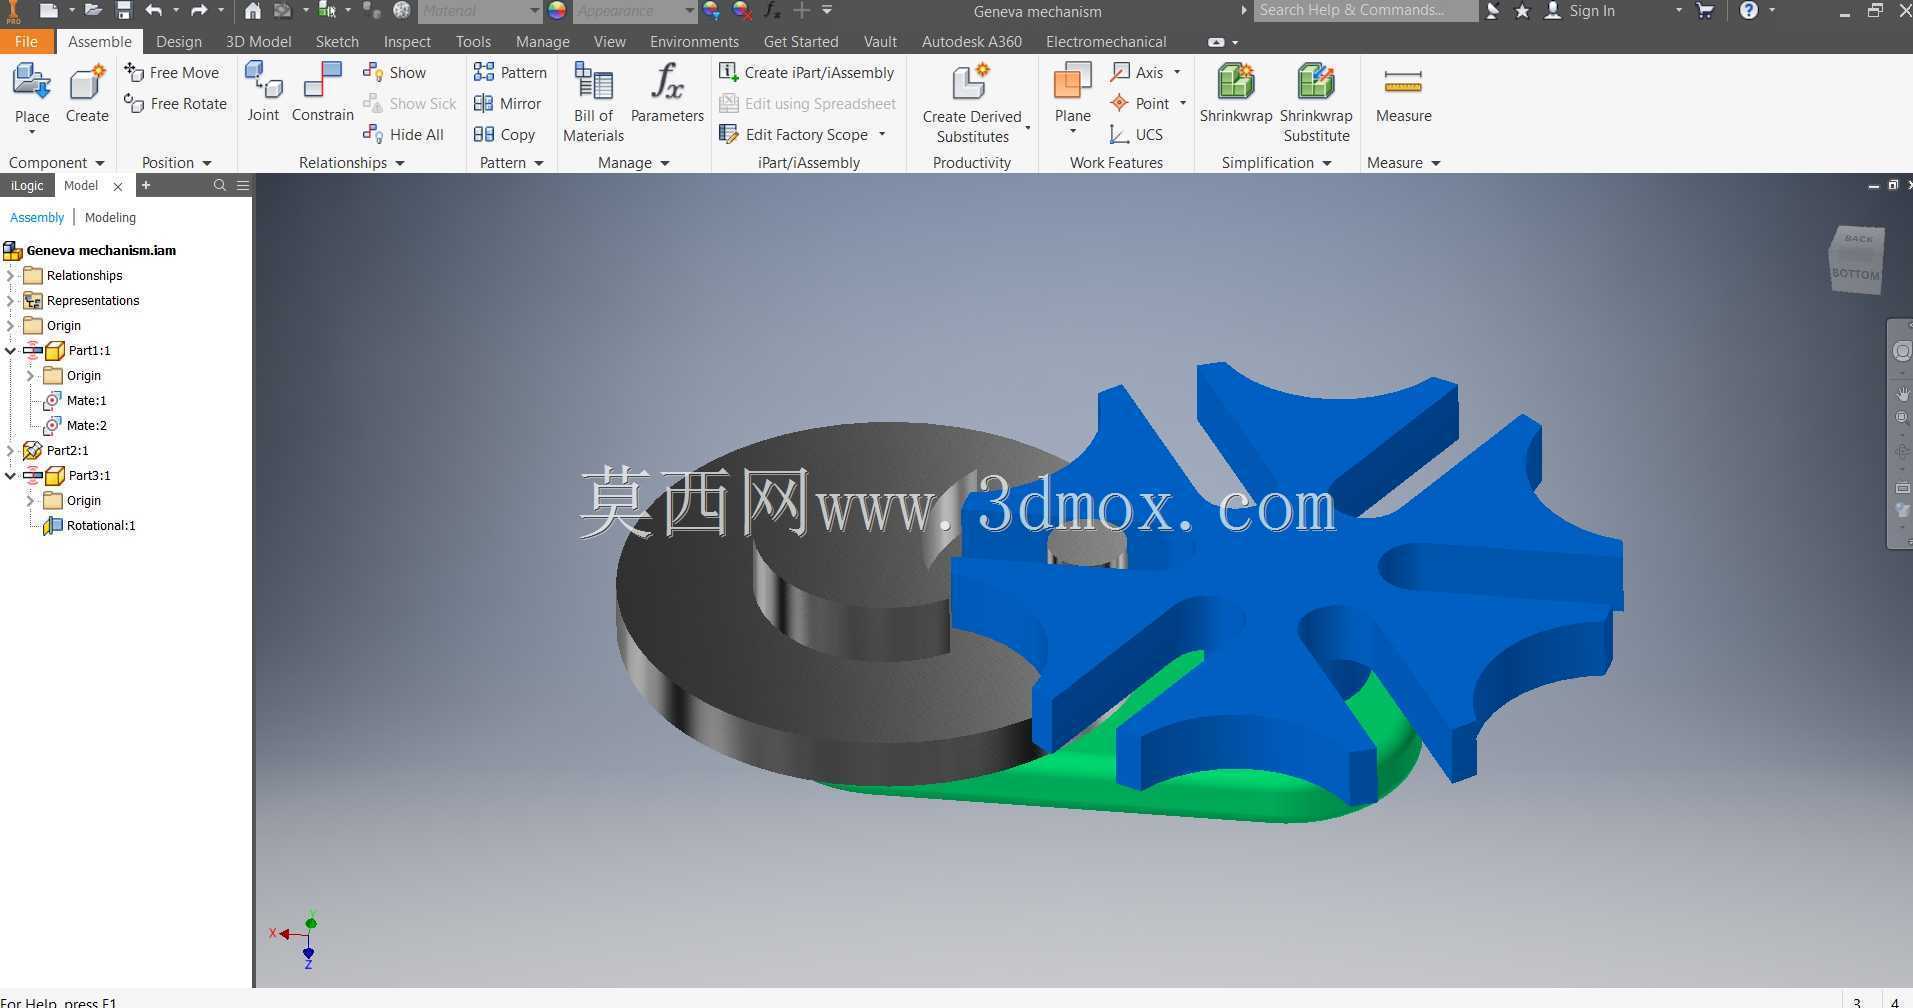Switch to the Design ribbon tab
This screenshot has width=1913, height=1008.
click(179, 41)
